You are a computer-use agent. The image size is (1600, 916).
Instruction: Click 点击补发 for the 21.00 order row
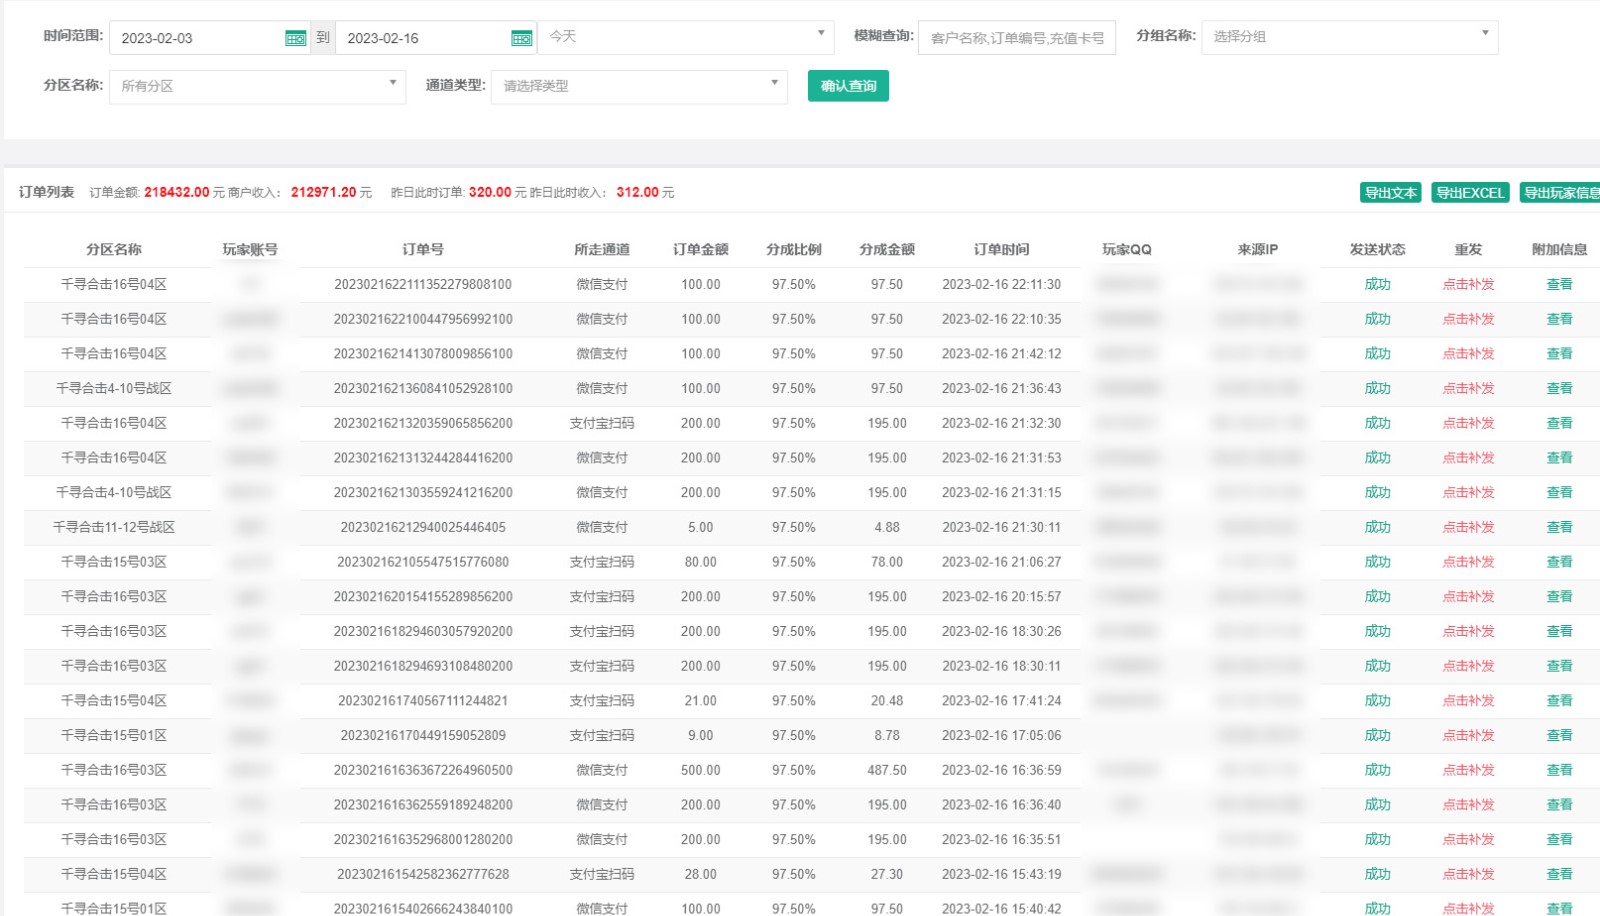pos(1468,701)
